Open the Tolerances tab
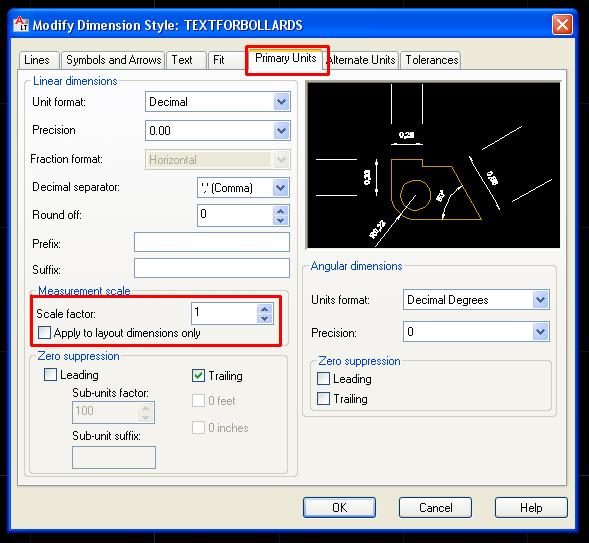This screenshot has width=589, height=543. click(x=432, y=60)
